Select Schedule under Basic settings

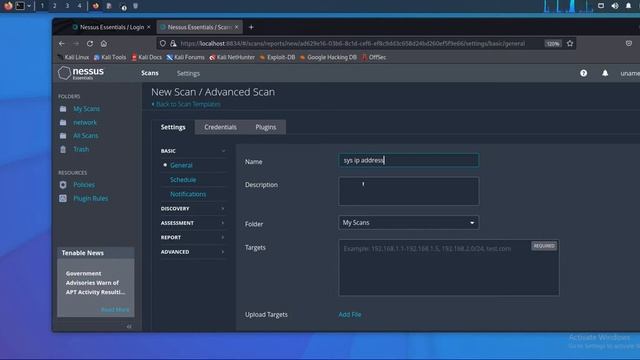[x=183, y=180]
